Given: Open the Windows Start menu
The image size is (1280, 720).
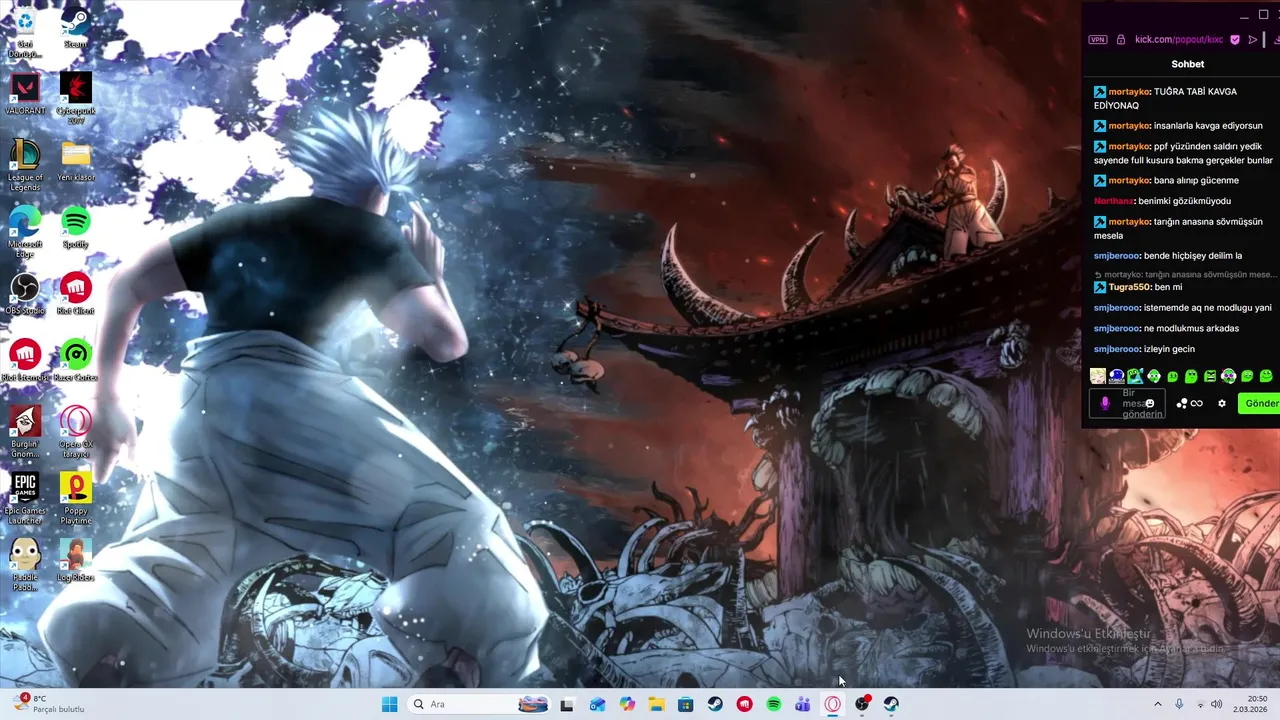Looking at the screenshot, I should [389, 704].
